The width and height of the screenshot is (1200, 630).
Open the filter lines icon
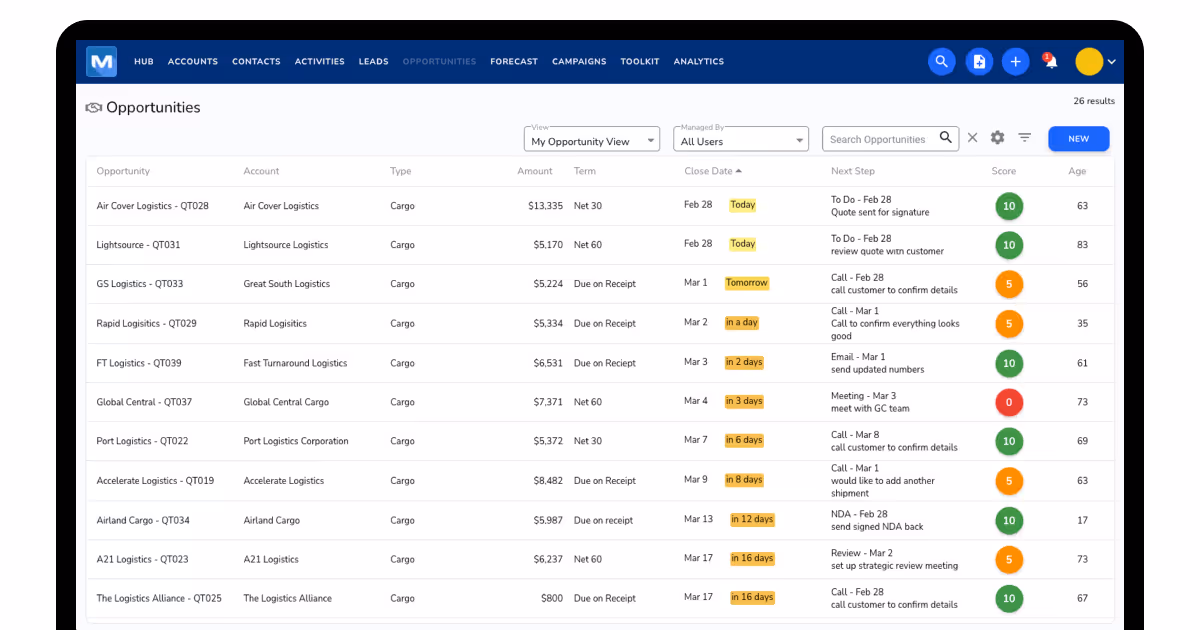pyautogui.click(x=1025, y=138)
